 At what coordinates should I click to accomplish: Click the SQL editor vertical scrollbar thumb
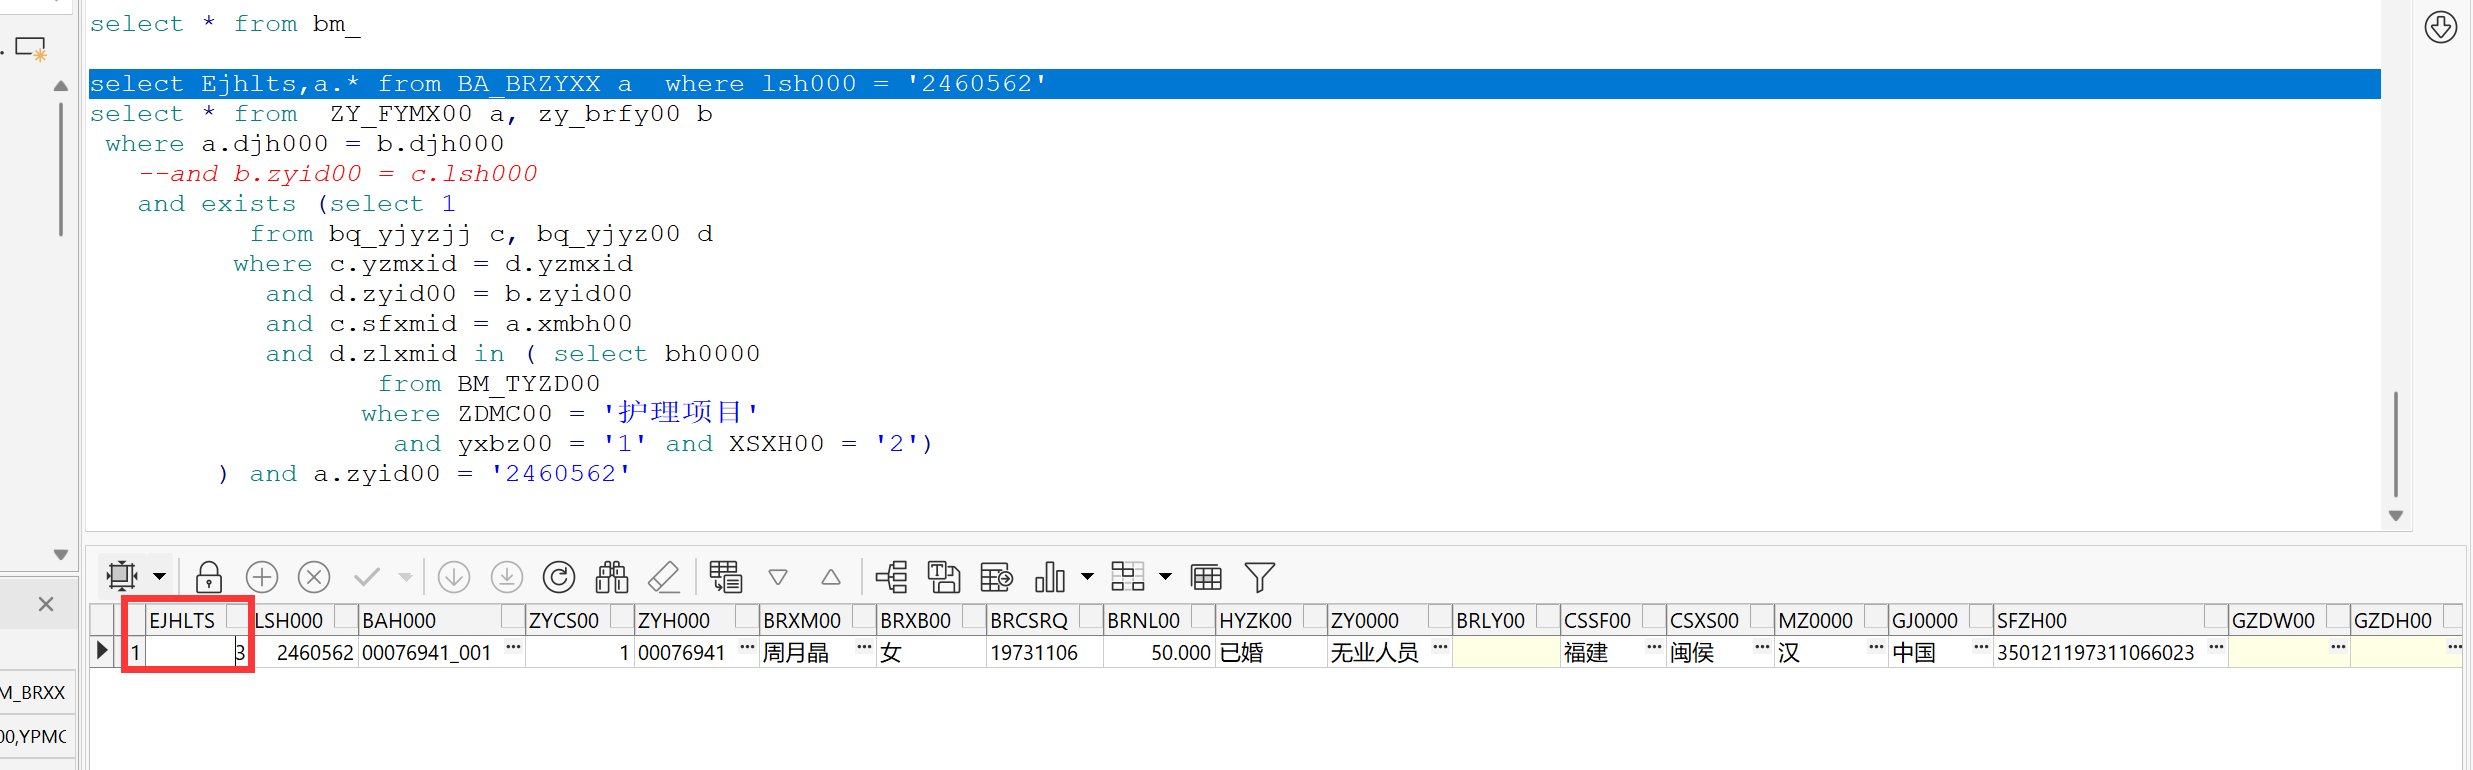click(x=2396, y=444)
